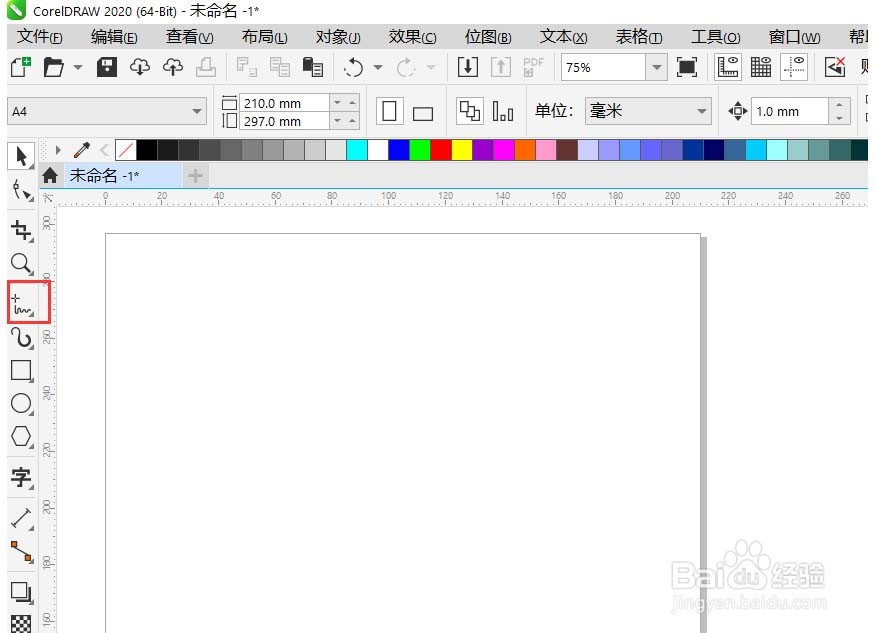Screen dimensions: 875x633
Task: Open a document with the Open icon
Action: 55,67
